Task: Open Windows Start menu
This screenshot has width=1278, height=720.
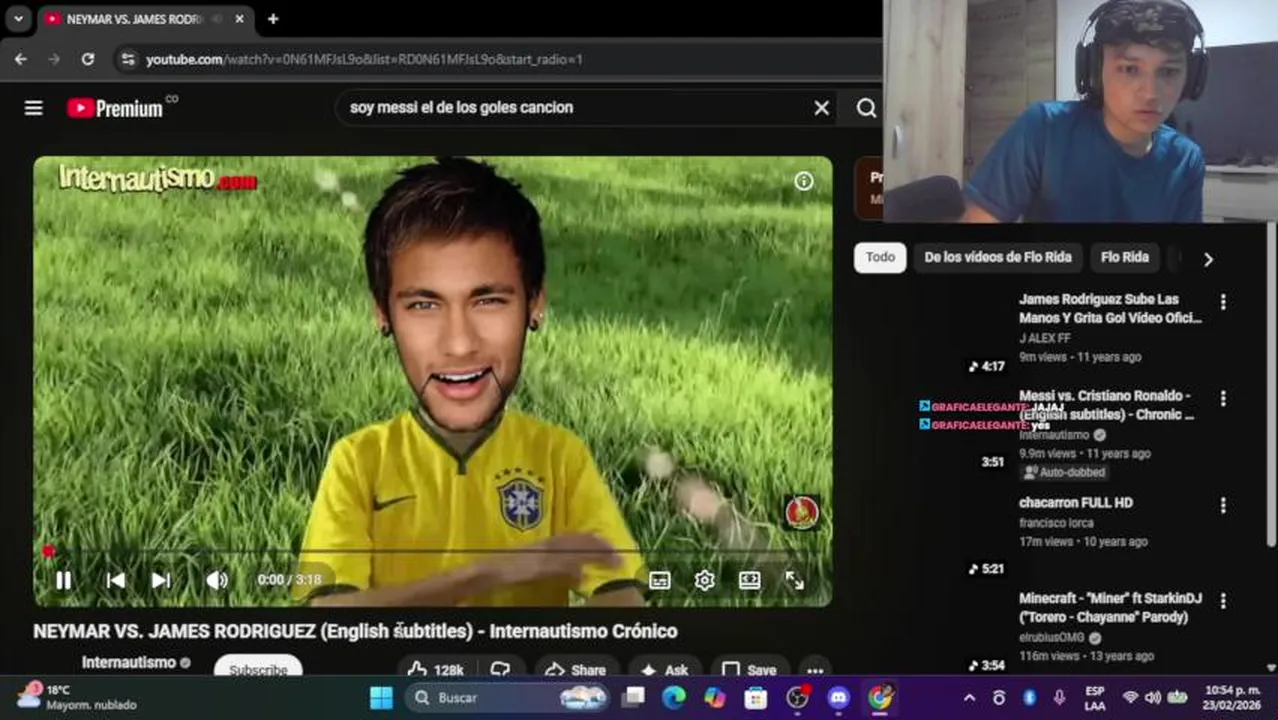Action: 381,697
